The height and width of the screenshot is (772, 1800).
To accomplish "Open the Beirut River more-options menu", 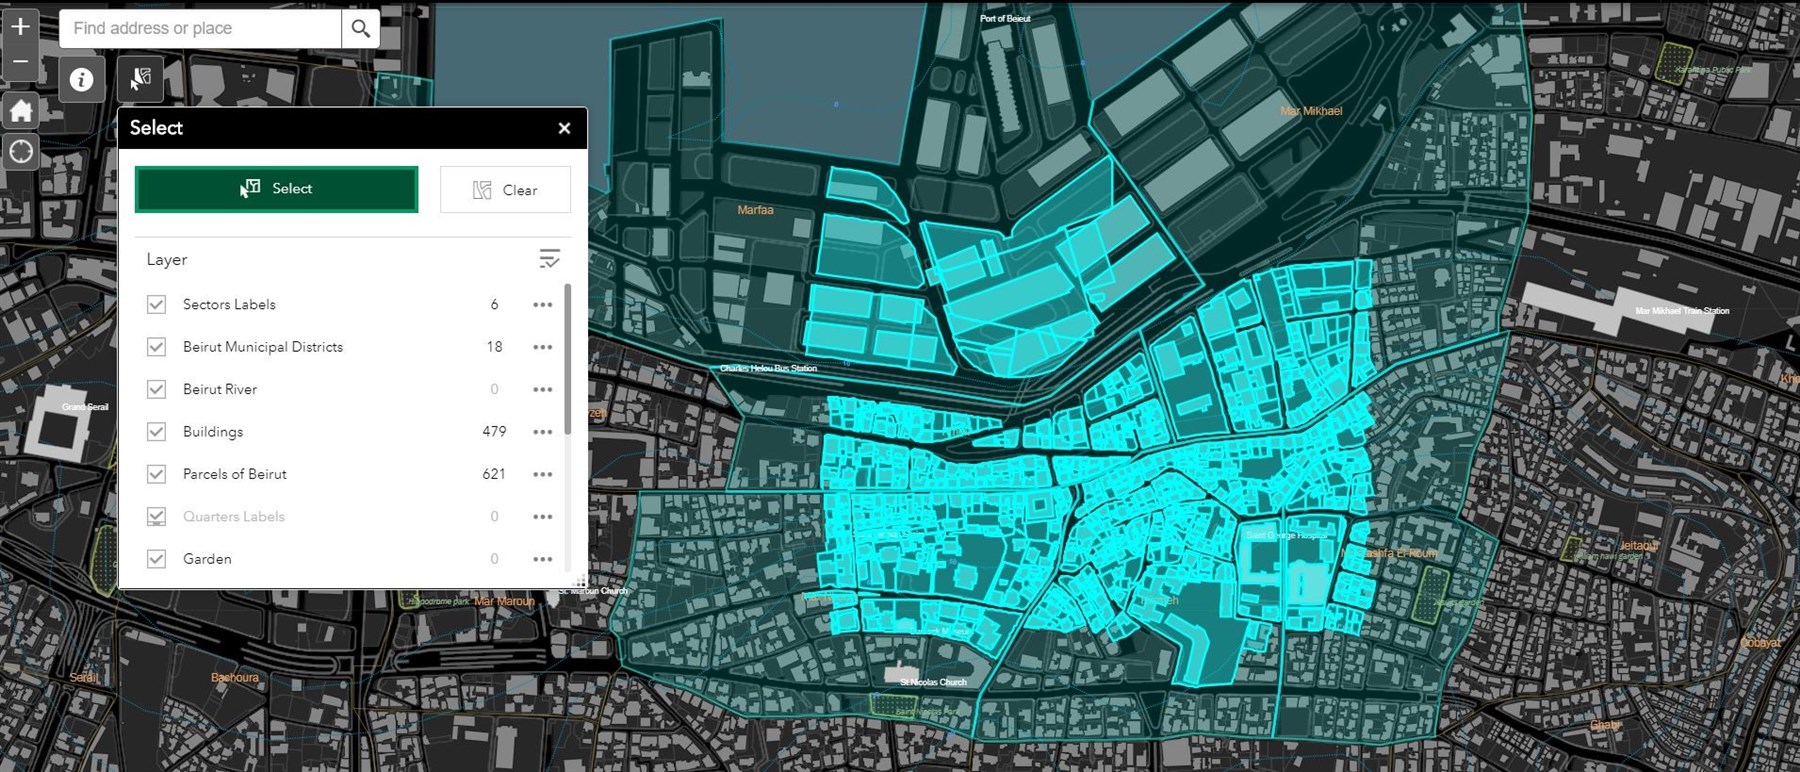I will coord(543,390).
